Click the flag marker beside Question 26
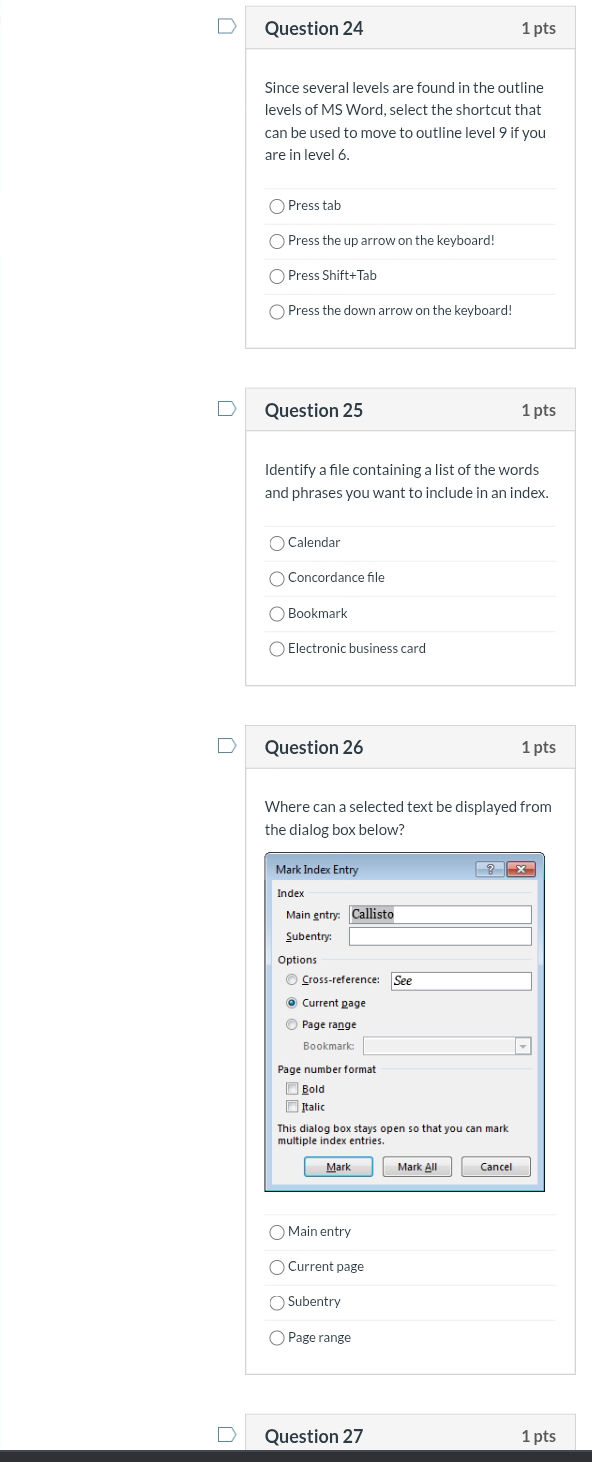 pos(227,746)
